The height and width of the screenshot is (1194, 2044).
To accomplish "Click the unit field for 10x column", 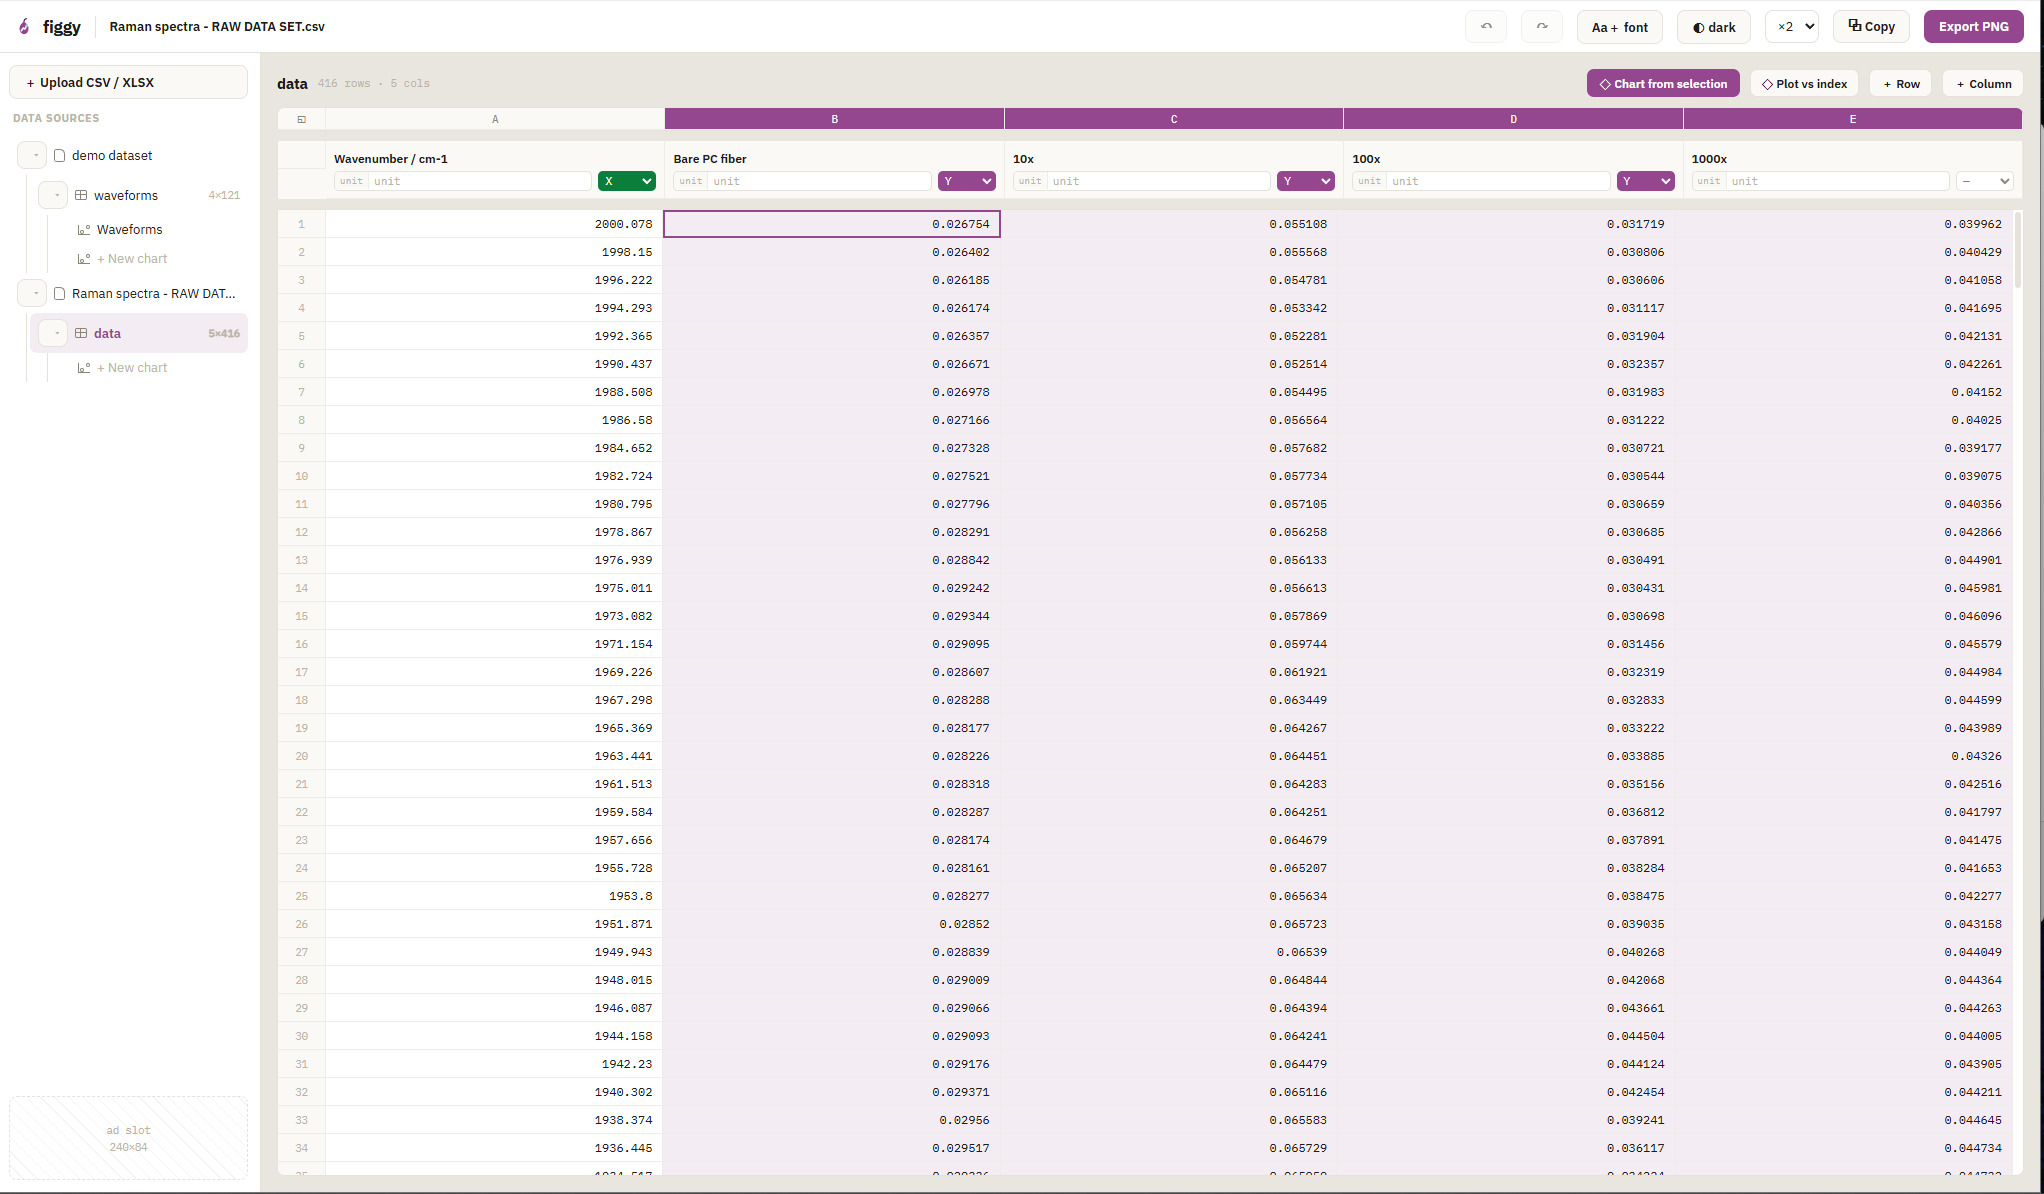I will (1159, 181).
